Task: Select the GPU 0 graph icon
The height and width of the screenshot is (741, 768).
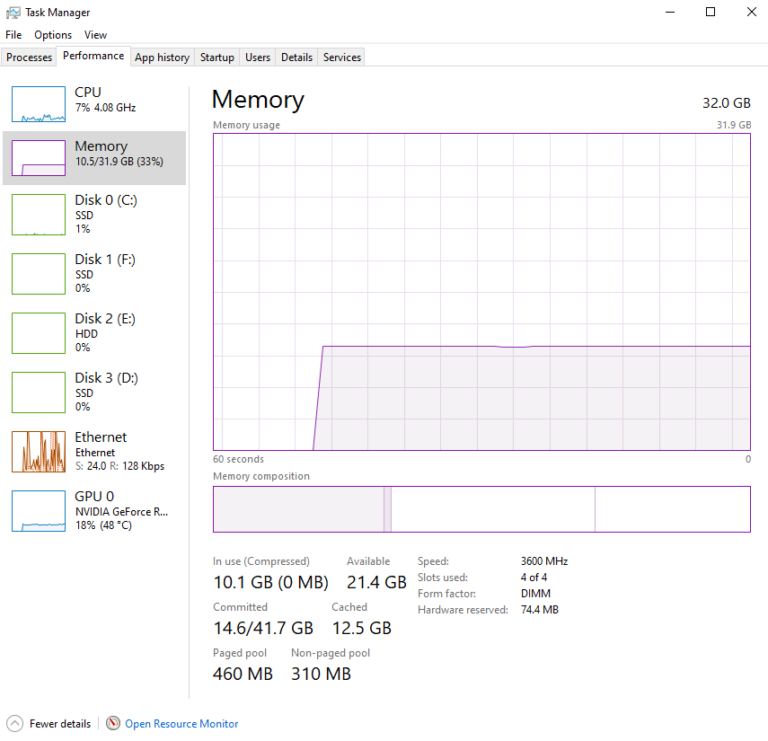Action: point(38,510)
